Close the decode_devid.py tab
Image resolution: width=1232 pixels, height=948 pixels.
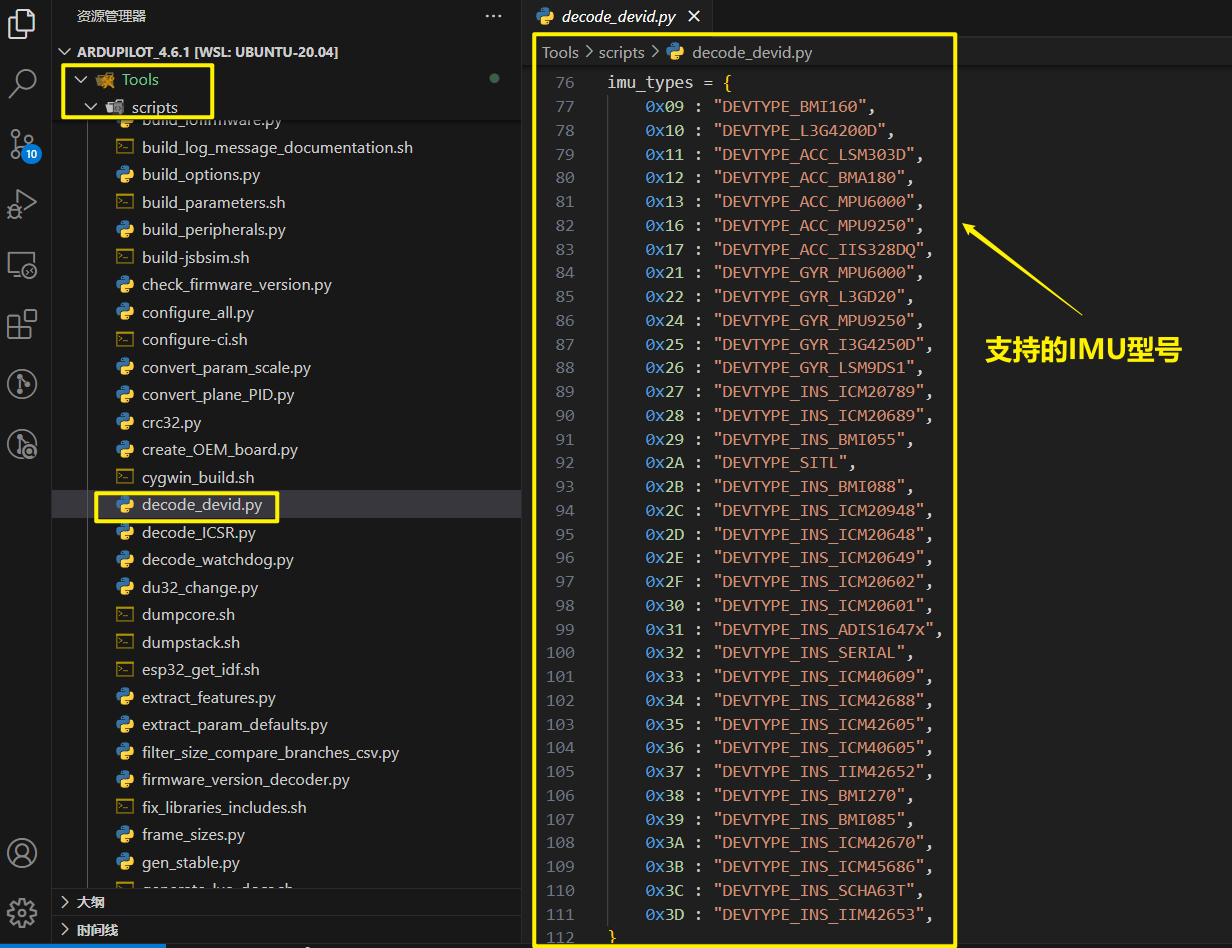694,16
